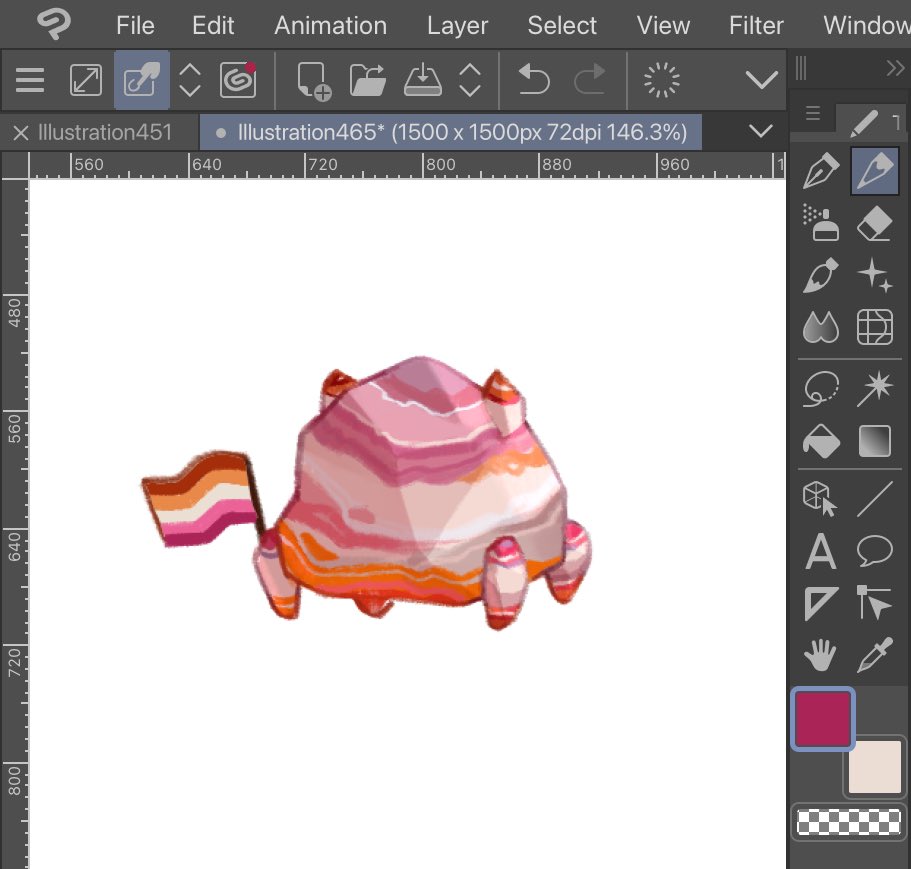Open the tool palette hamburger menu
The height and width of the screenshot is (869, 911).
tap(813, 113)
